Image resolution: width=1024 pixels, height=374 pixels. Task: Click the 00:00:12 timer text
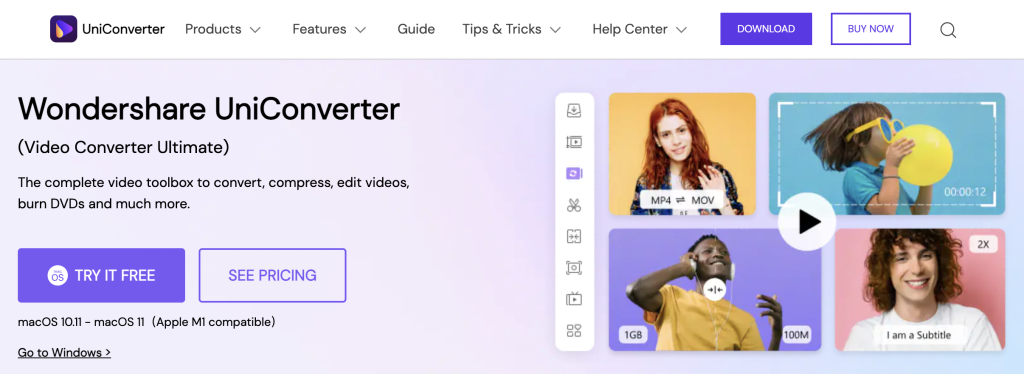pyautogui.click(x=965, y=192)
